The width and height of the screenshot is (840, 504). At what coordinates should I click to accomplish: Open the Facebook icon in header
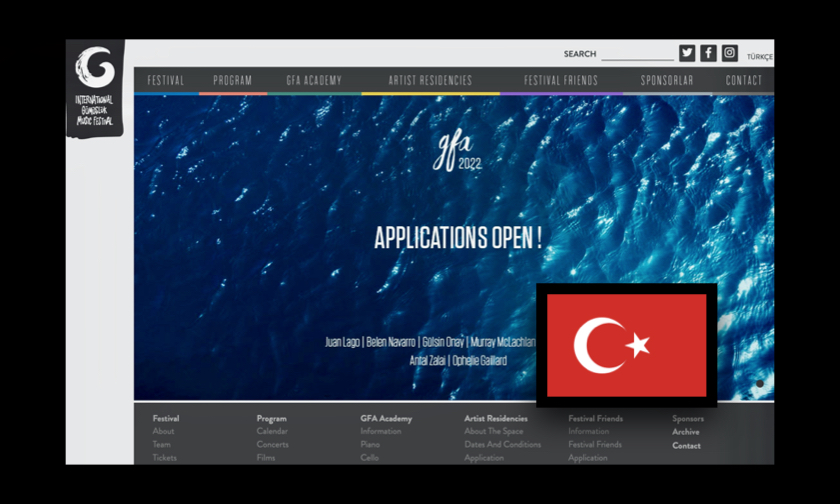pyautogui.click(x=708, y=54)
